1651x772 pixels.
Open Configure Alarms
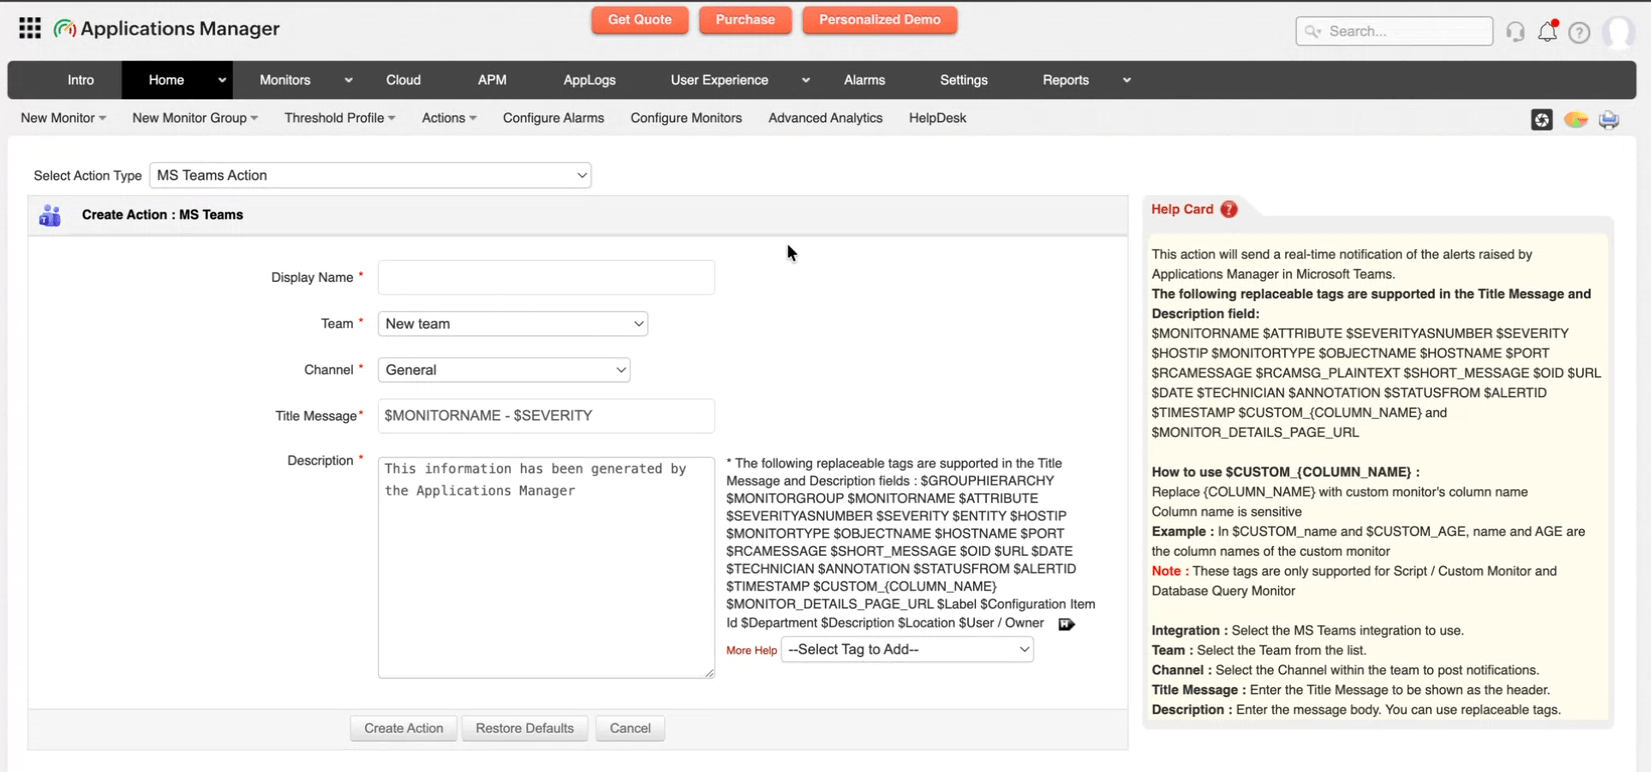[554, 118]
